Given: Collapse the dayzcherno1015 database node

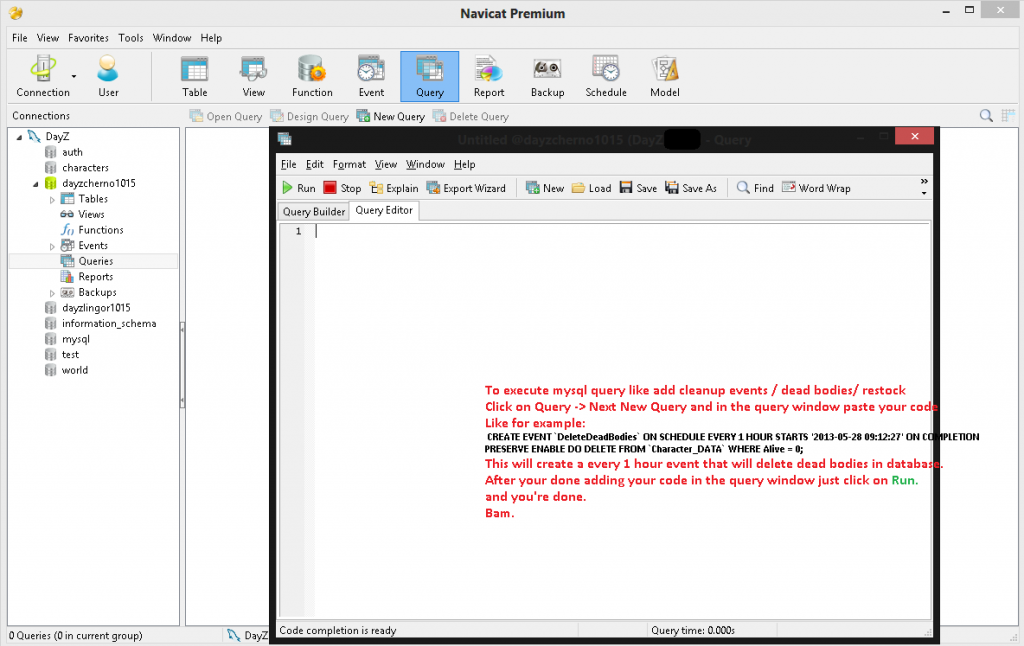Looking at the screenshot, I should (x=37, y=184).
